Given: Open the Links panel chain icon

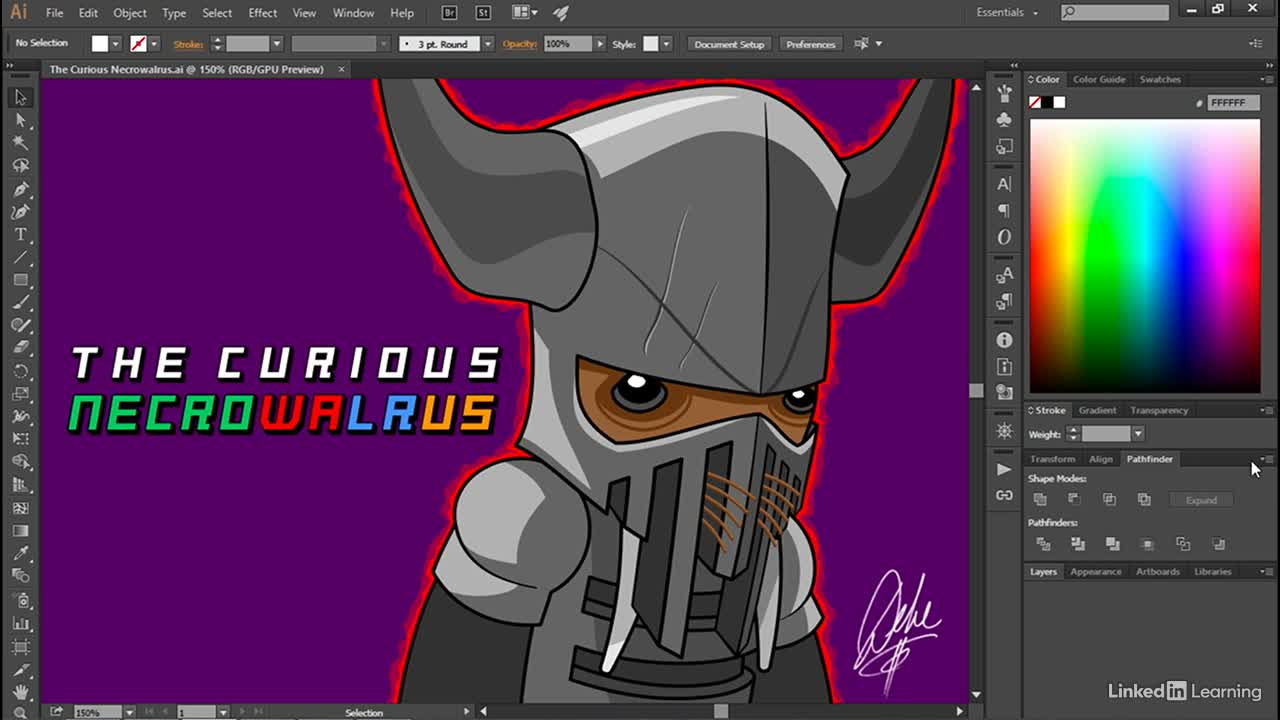Looking at the screenshot, I should [1004, 495].
